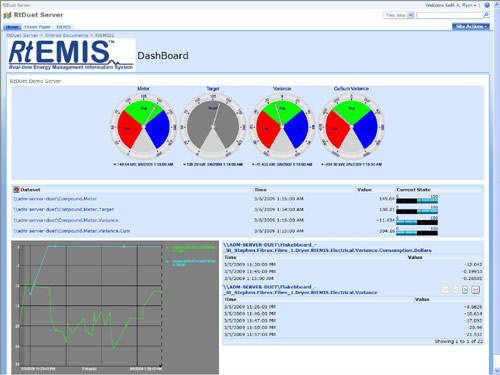
Task: Click the search magnifier icon
Action: 486,15
